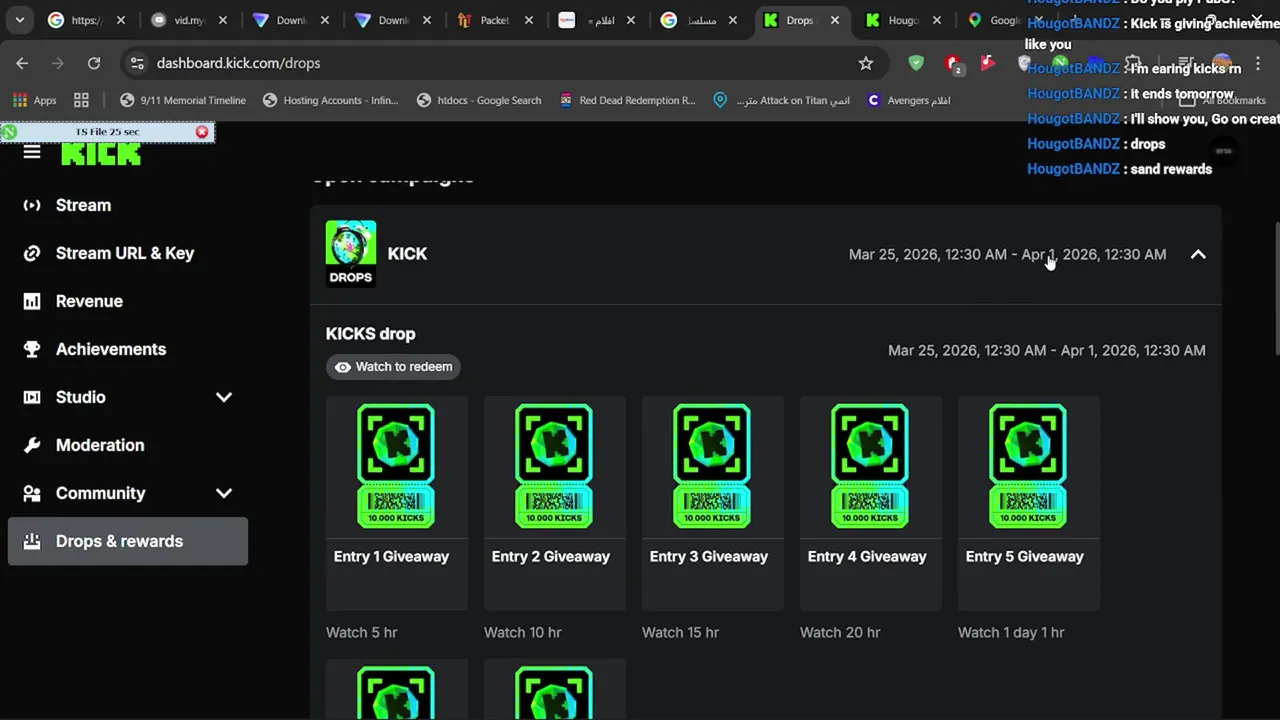The width and height of the screenshot is (1280, 720).
Task: Open the tab search dropdown arrow
Action: pyautogui.click(x=19, y=20)
